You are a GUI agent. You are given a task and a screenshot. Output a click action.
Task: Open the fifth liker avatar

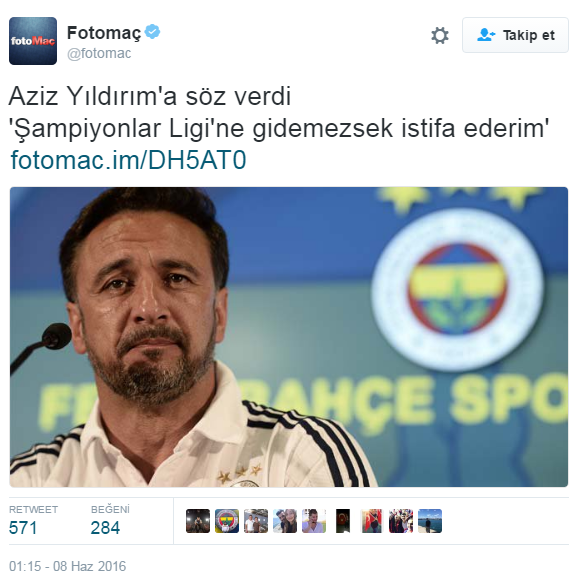click(x=314, y=521)
